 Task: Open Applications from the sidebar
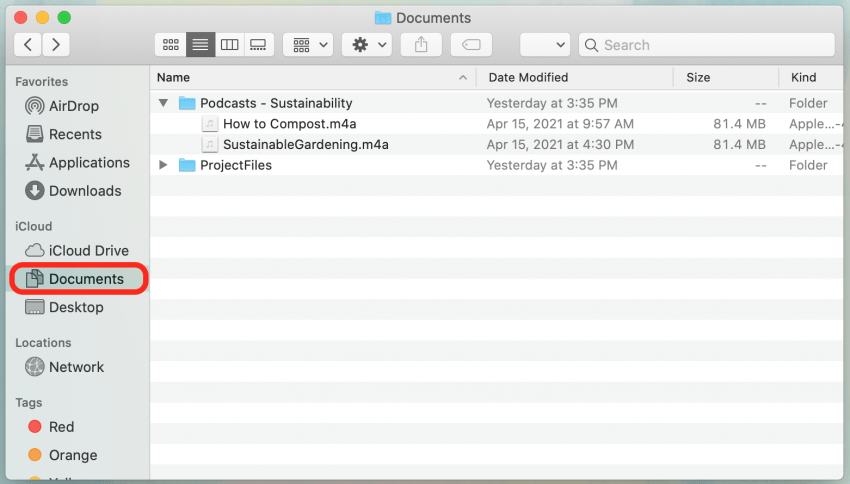(x=89, y=162)
